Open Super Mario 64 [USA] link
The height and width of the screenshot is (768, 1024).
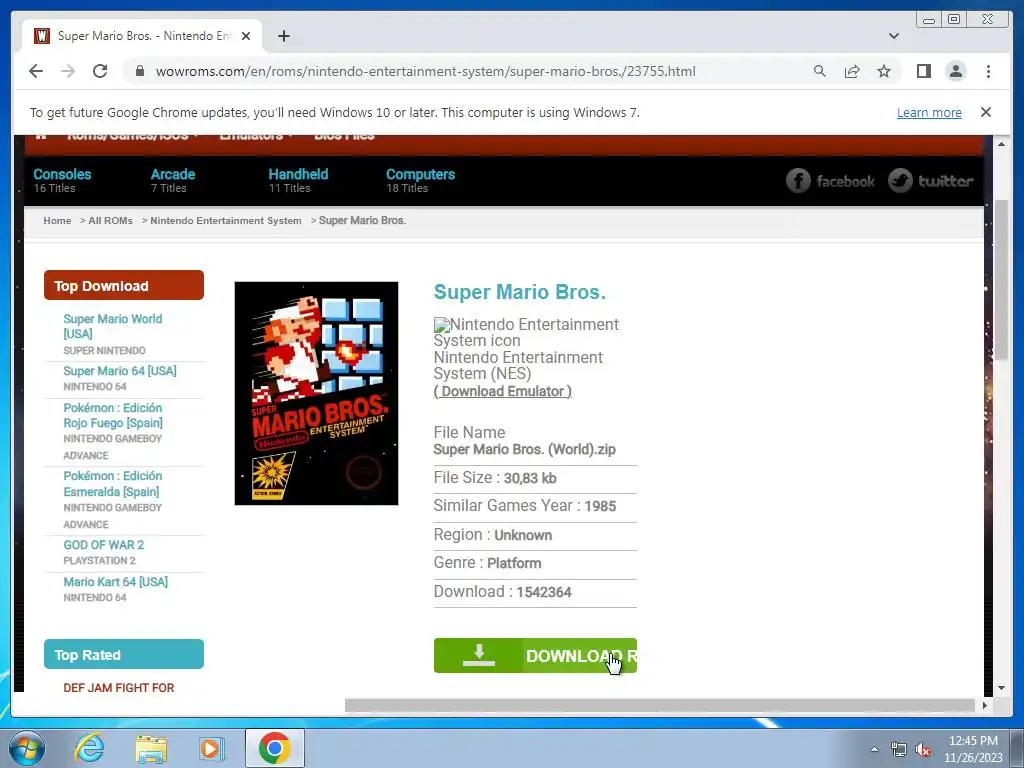pos(120,371)
